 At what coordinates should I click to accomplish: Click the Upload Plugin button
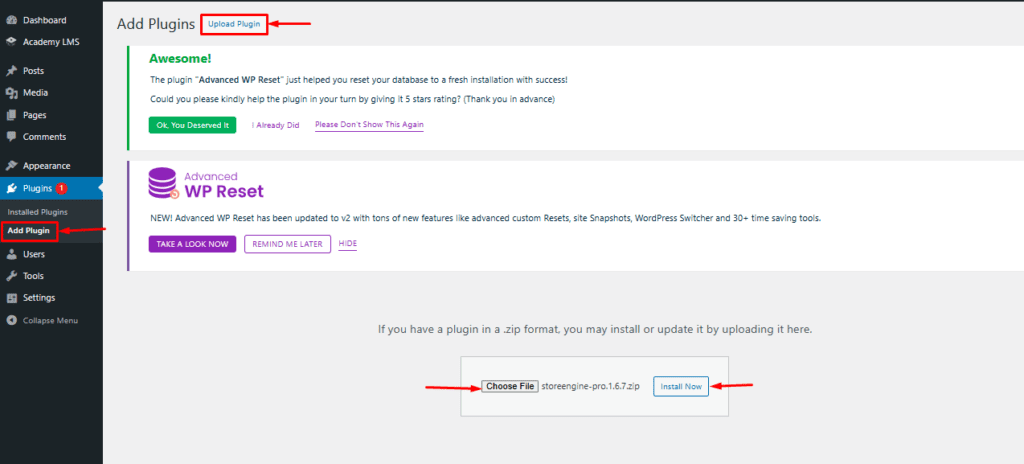pyautogui.click(x=234, y=24)
